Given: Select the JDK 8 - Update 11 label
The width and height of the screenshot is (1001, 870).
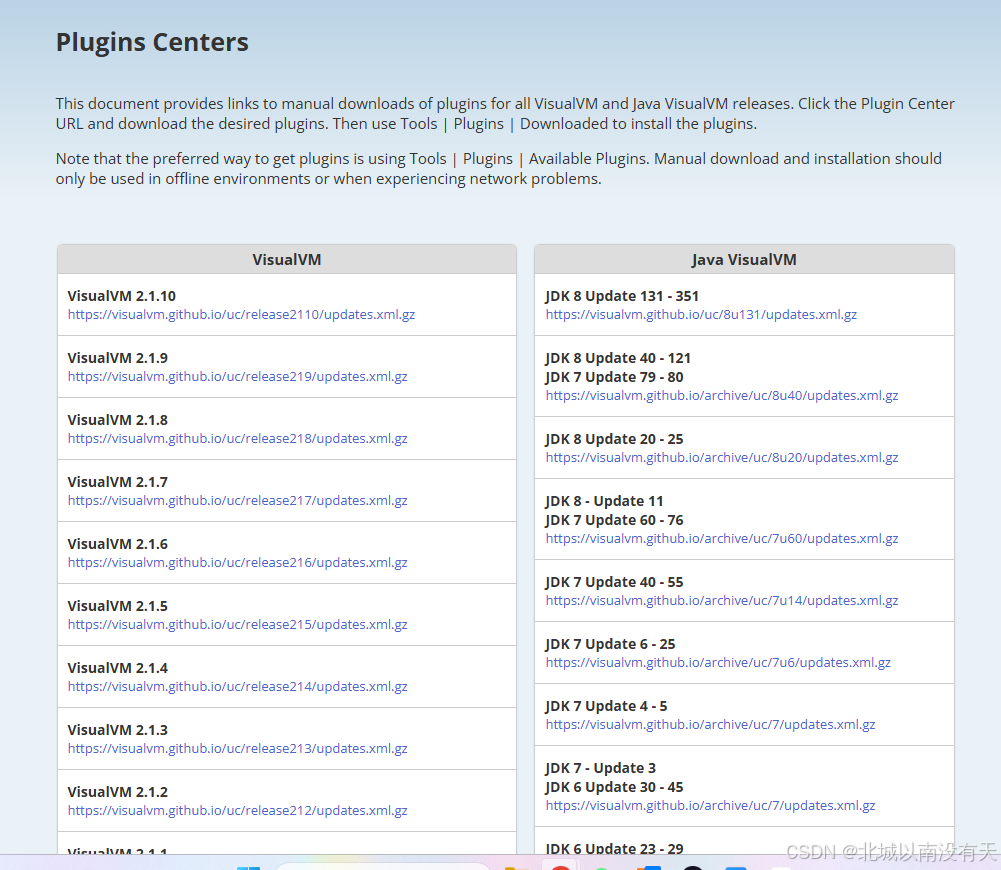Looking at the screenshot, I should (604, 501).
